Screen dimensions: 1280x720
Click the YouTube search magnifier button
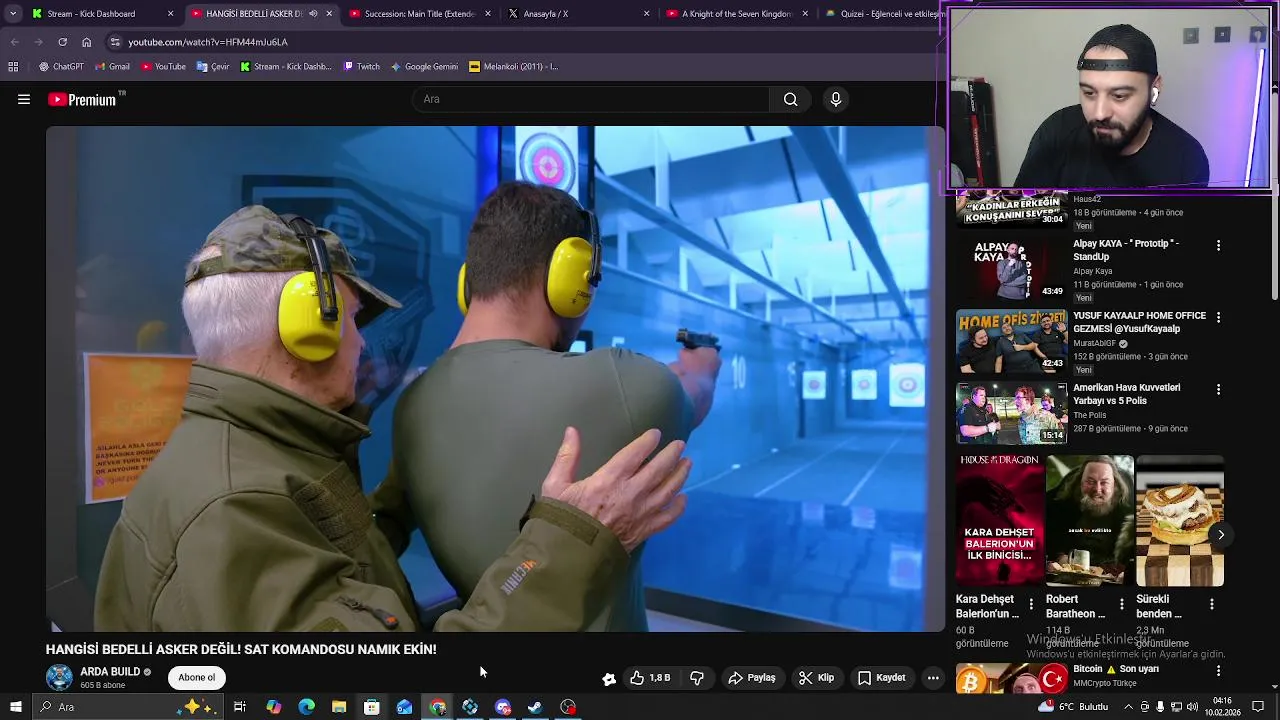tap(790, 99)
